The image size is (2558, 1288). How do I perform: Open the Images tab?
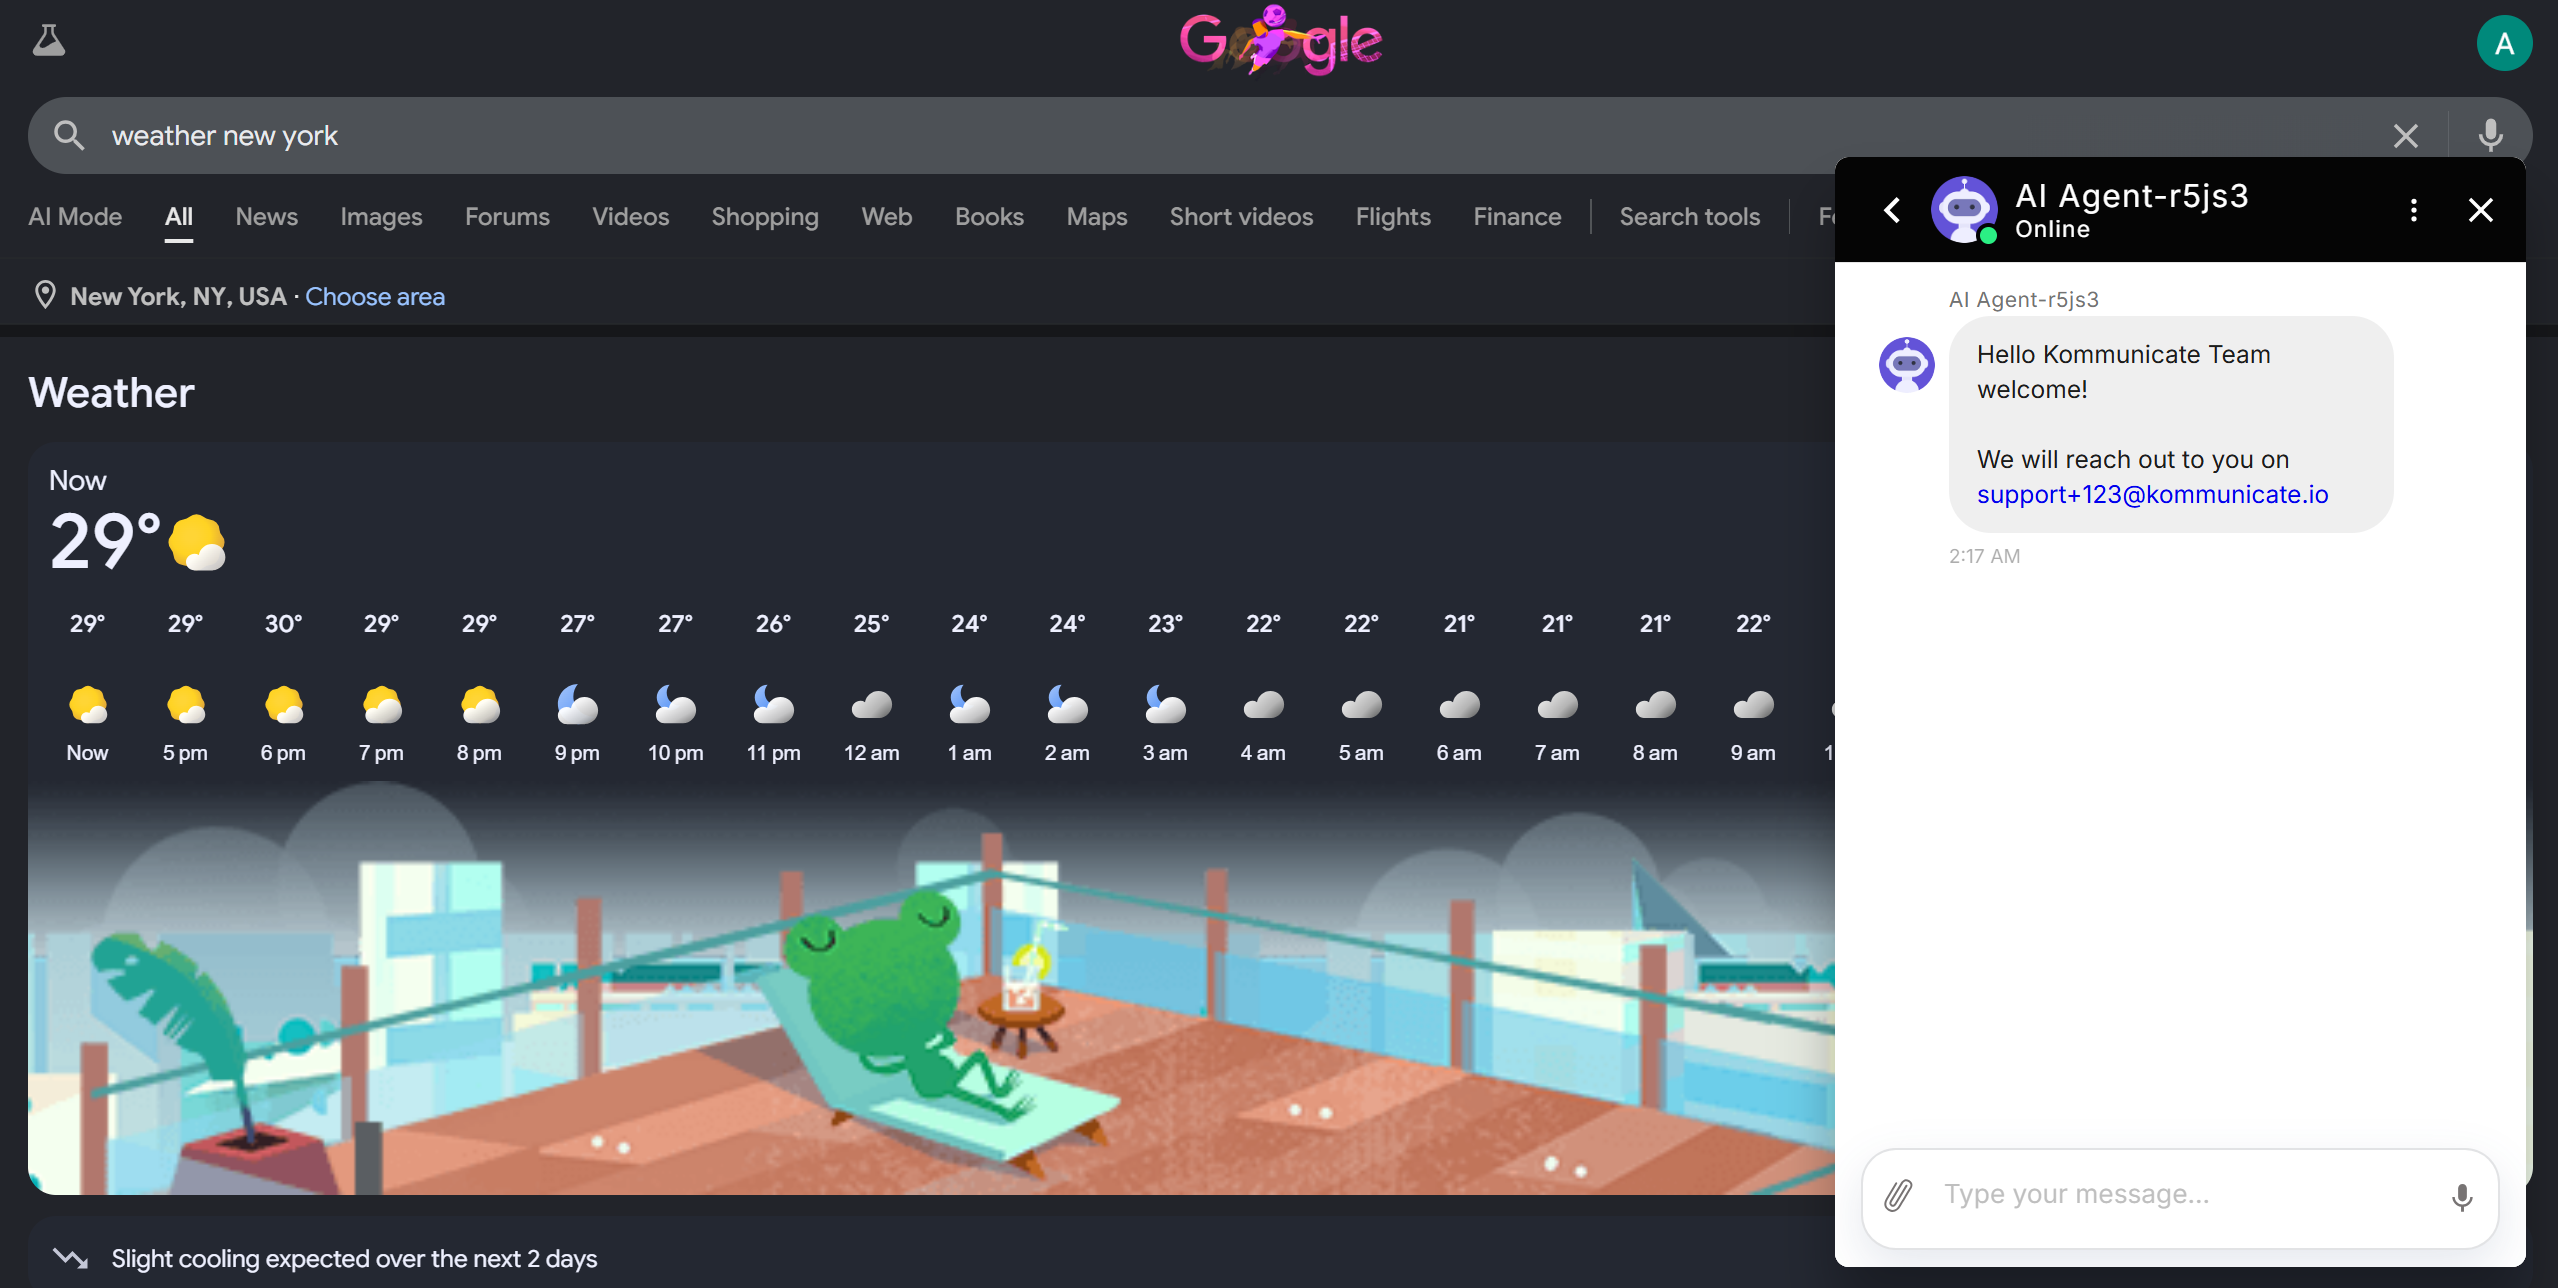click(x=381, y=217)
